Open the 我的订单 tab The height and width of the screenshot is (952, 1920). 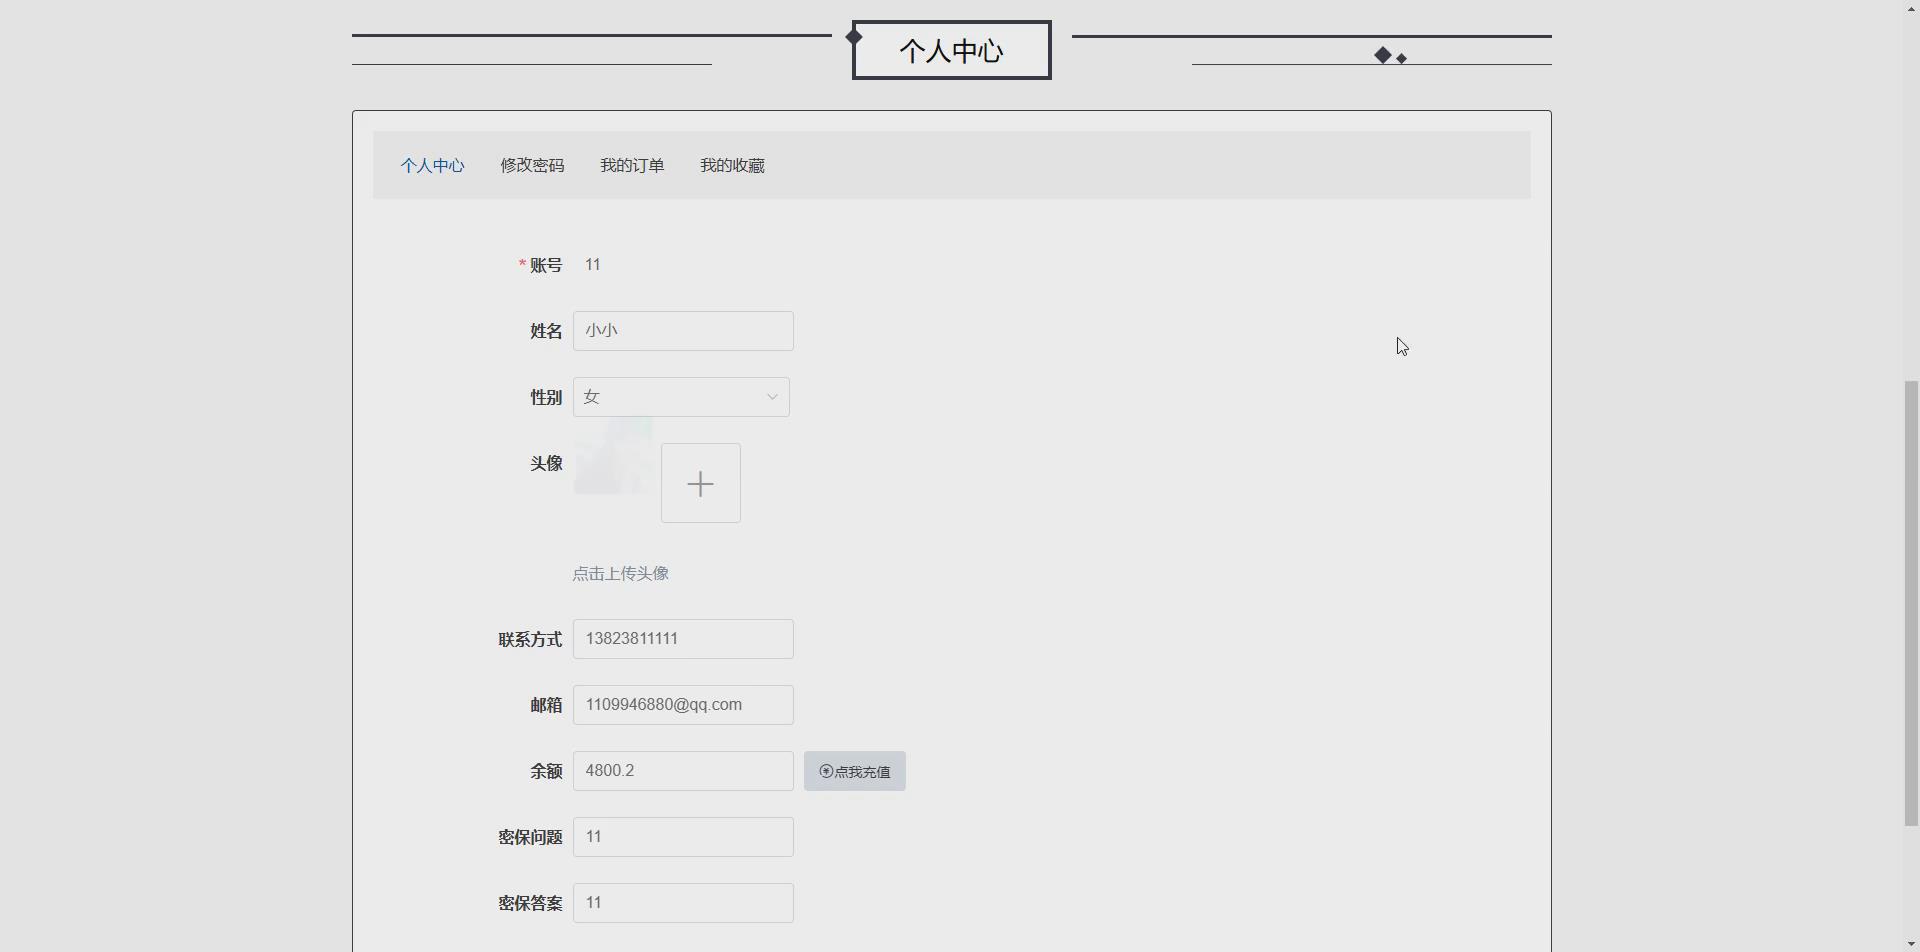tap(632, 165)
